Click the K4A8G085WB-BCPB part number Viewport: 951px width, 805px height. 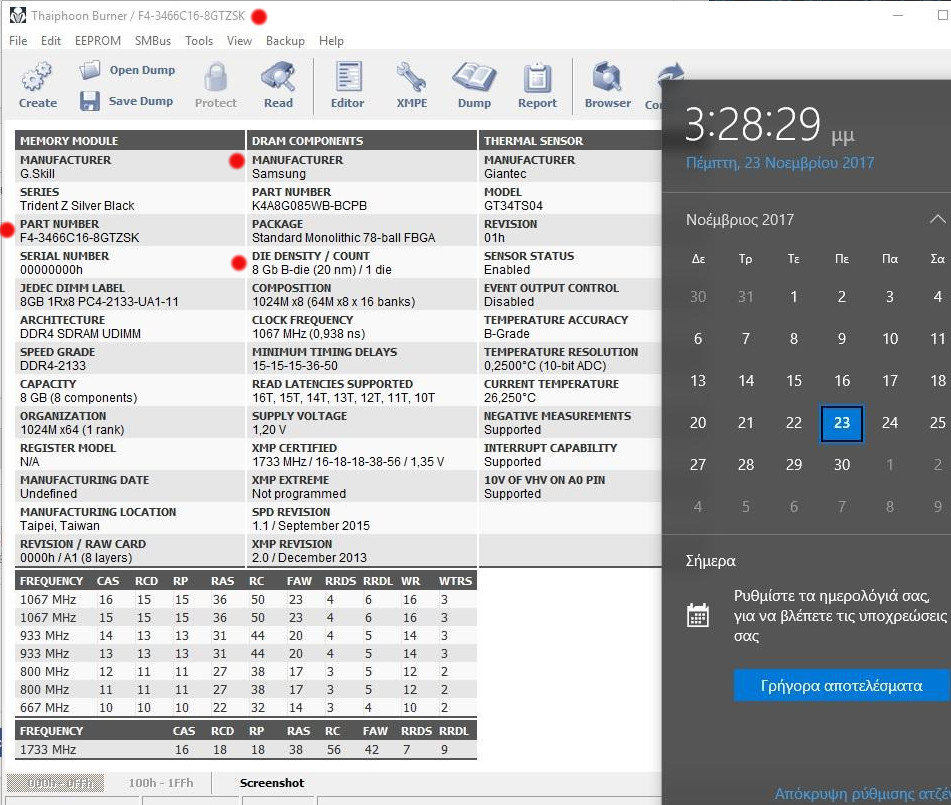[x=309, y=206]
